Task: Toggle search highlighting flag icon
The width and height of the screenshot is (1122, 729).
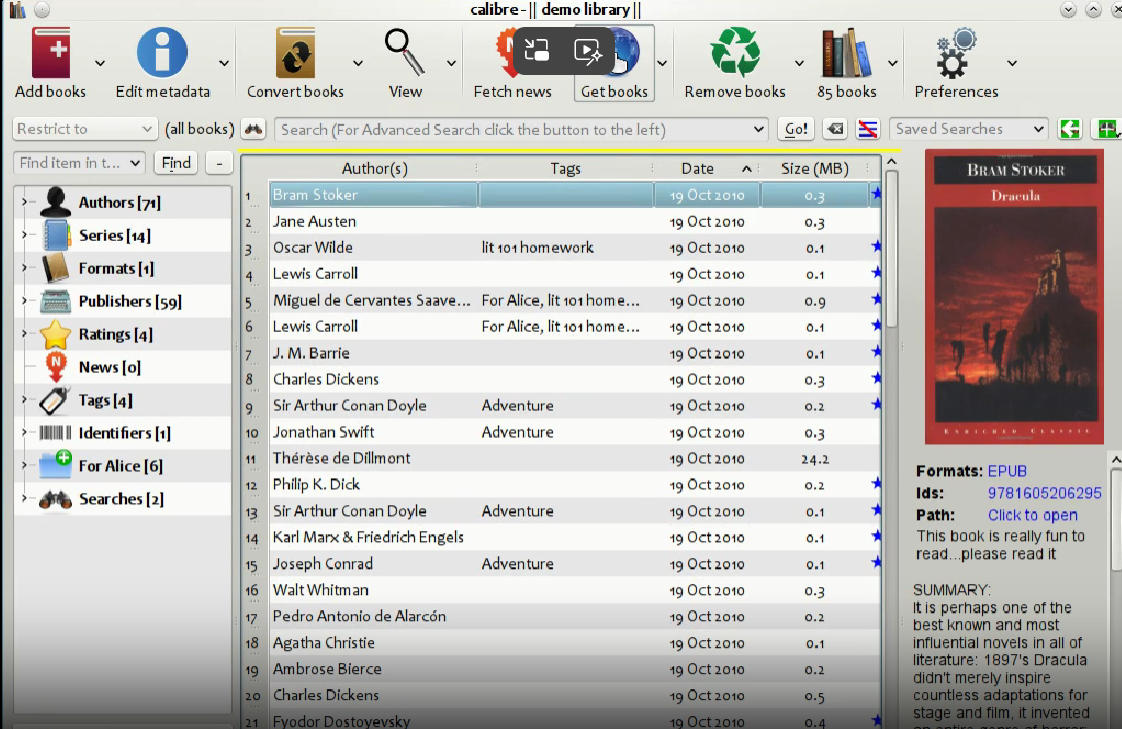Action: tap(867, 129)
